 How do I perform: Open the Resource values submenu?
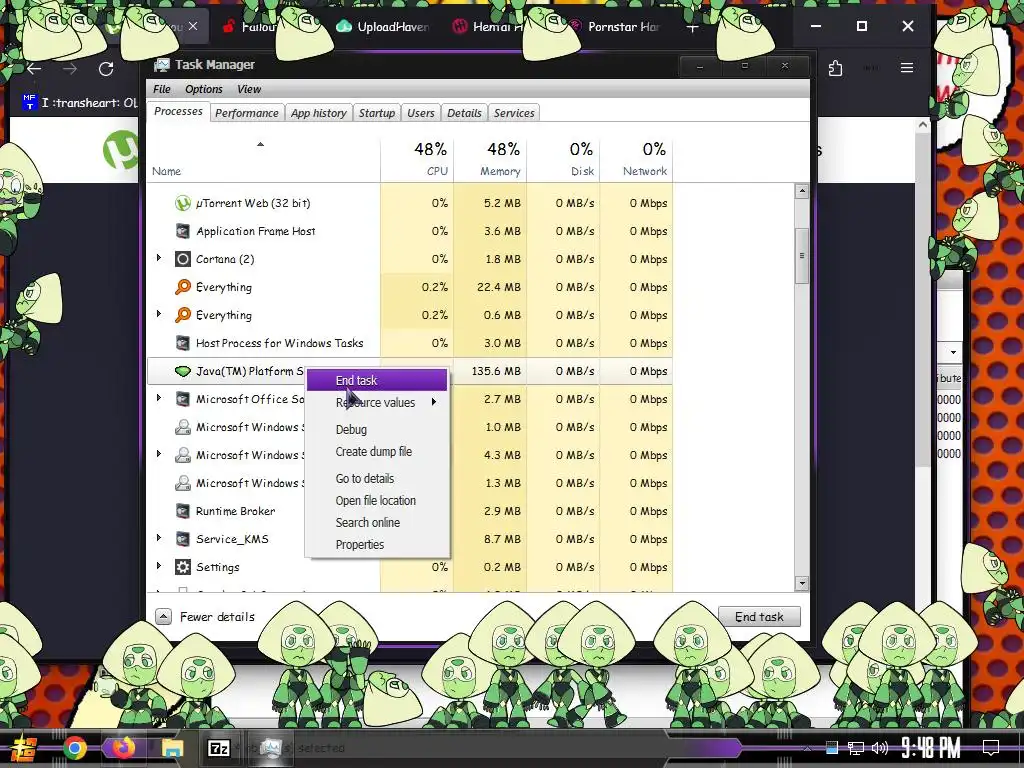(377, 402)
